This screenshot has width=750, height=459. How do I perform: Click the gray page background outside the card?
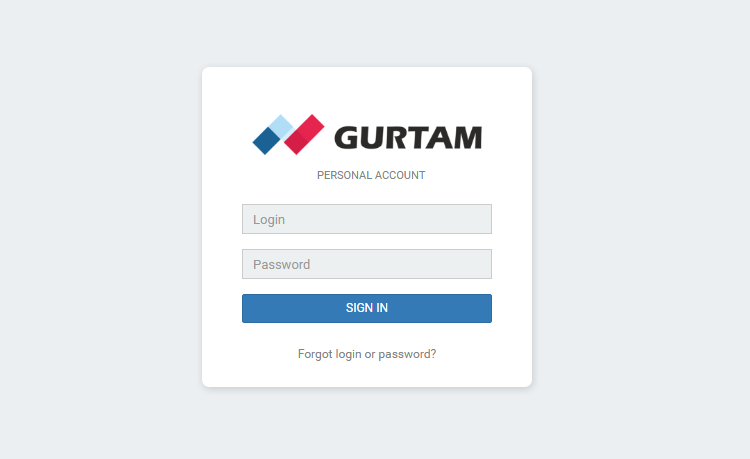pyautogui.click(x=96, y=230)
